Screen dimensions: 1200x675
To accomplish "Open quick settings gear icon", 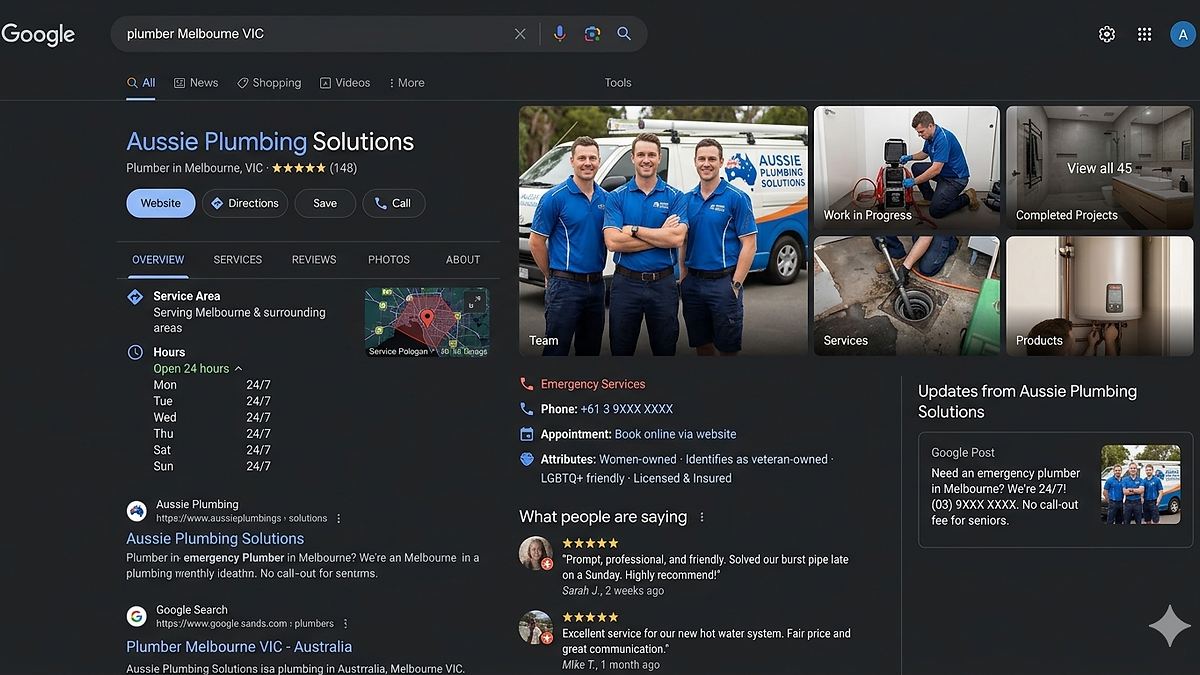I will [x=1107, y=34].
